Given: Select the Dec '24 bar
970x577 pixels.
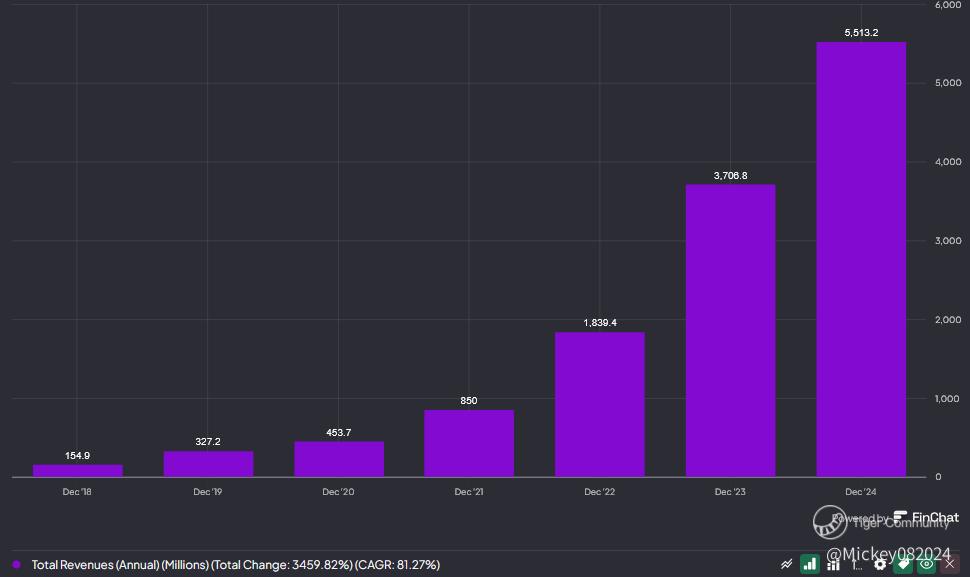Looking at the screenshot, I should (x=861, y=260).
